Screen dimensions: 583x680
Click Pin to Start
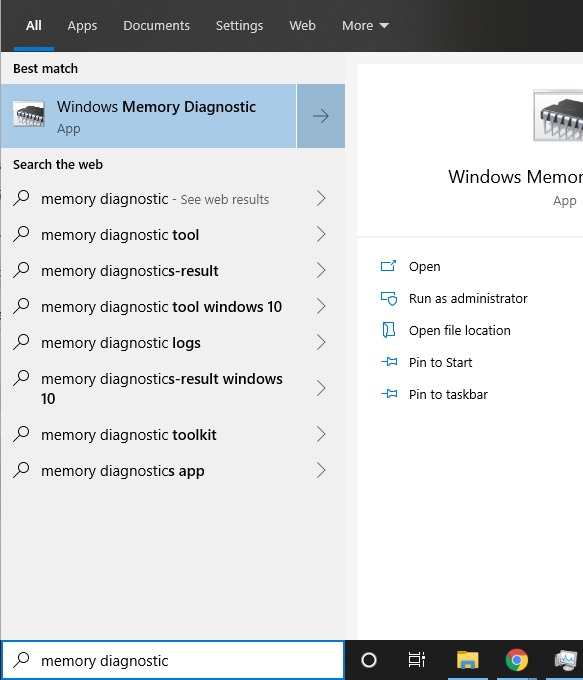[x=441, y=363]
